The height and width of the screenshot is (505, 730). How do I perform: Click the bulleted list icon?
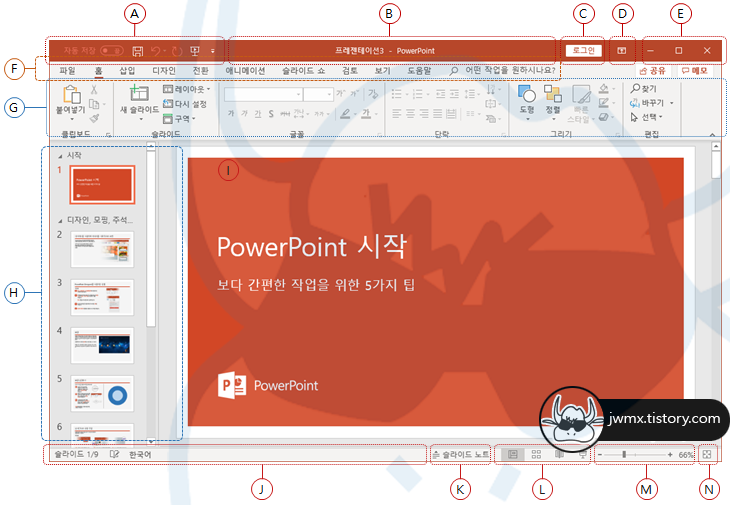[396, 94]
